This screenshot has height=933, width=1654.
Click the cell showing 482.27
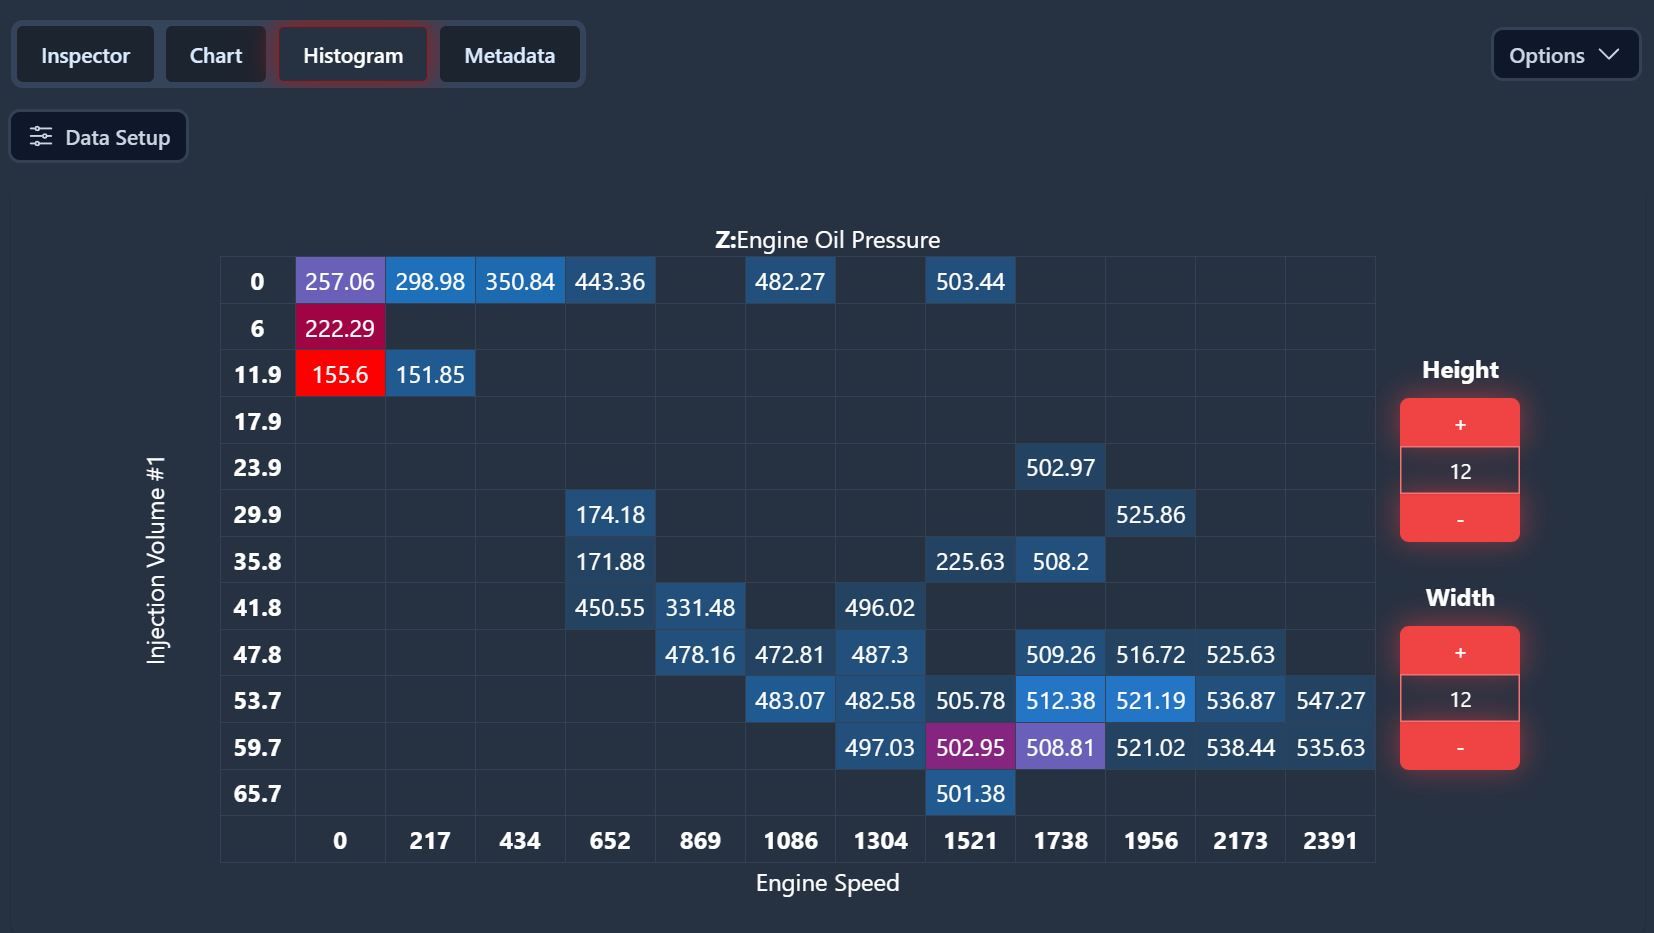790,281
